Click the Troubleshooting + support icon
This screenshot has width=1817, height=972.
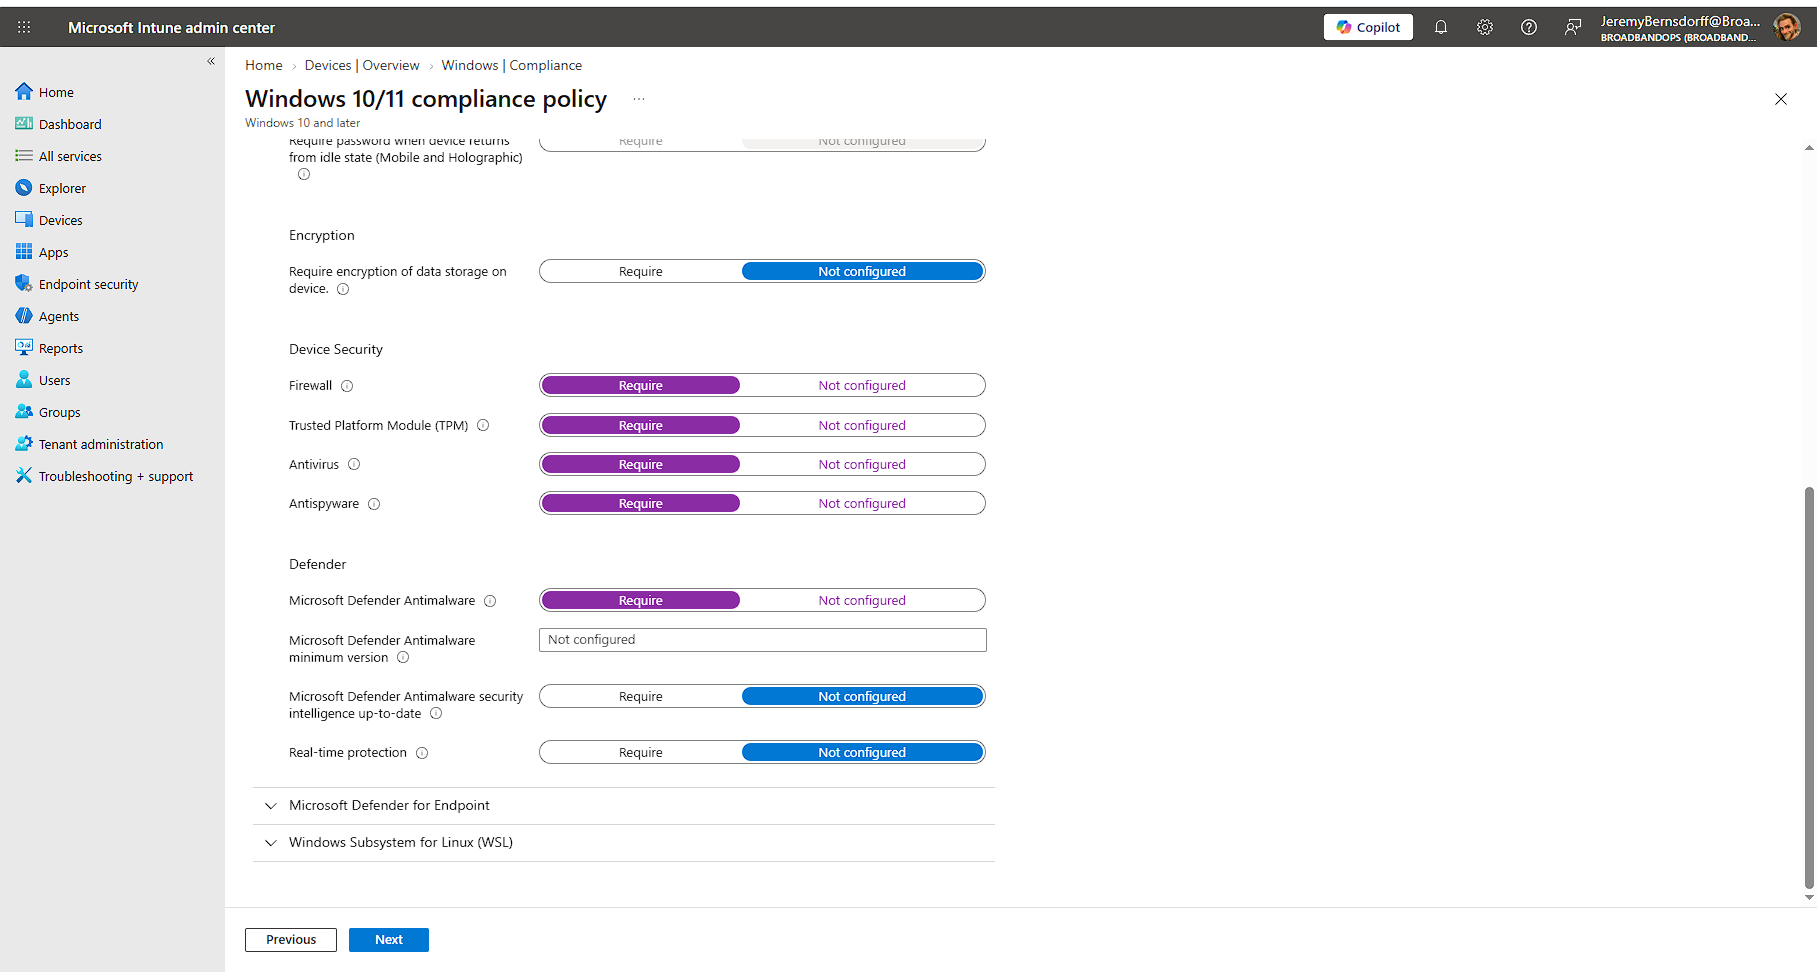[x=24, y=476]
